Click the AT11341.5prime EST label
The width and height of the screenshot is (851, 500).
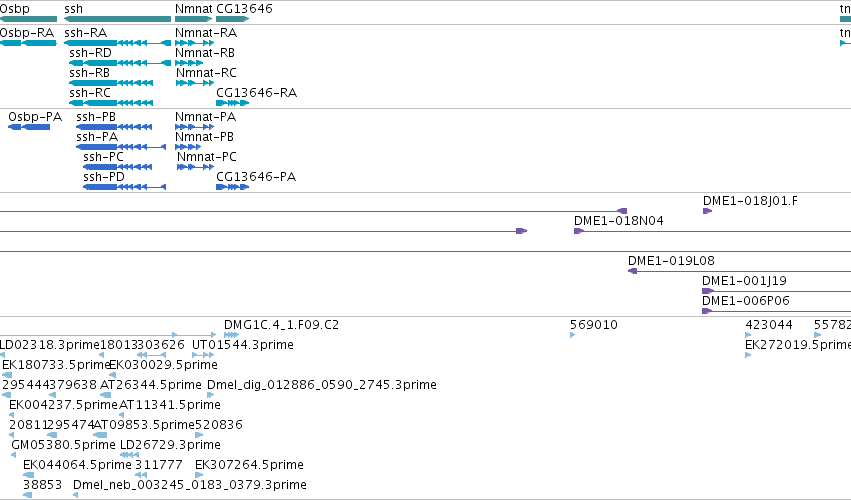[170, 405]
